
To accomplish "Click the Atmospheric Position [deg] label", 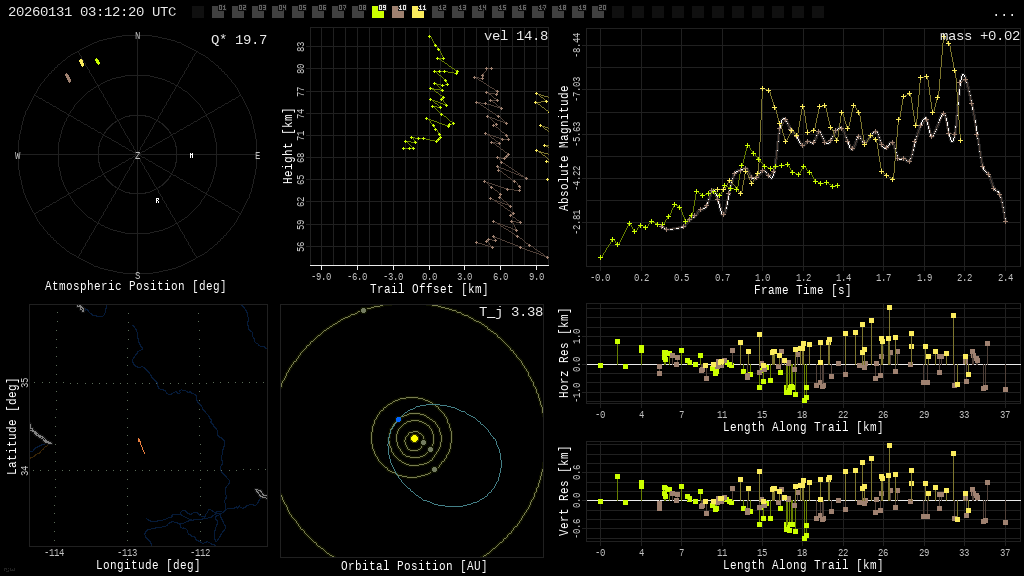I will click(x=135, y=286).
